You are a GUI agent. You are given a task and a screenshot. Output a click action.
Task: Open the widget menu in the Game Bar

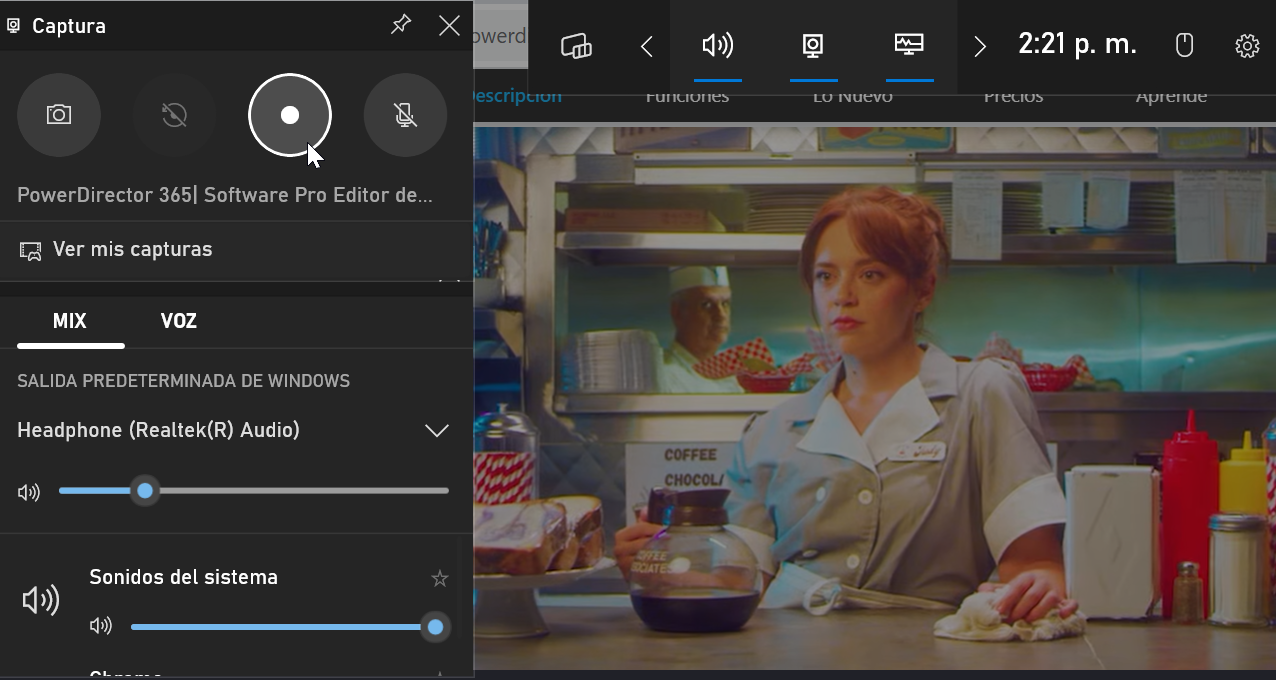click(576, 46)
